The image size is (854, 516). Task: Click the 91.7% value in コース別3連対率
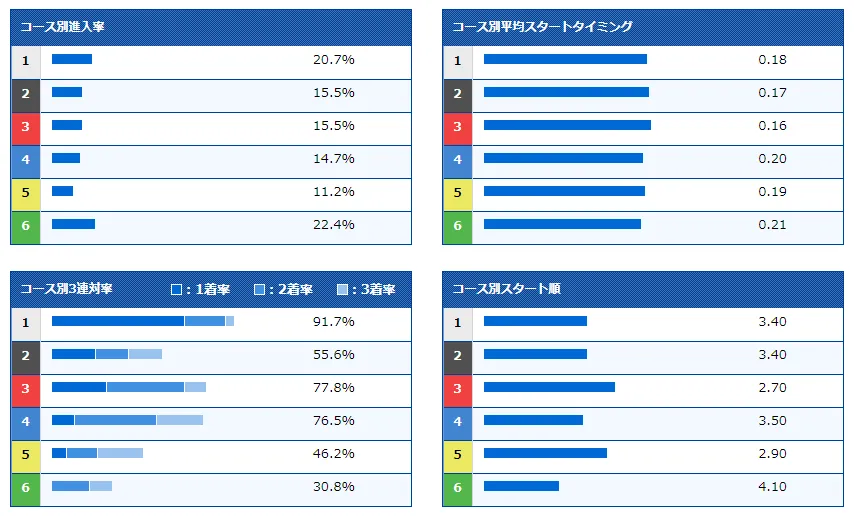333,323
